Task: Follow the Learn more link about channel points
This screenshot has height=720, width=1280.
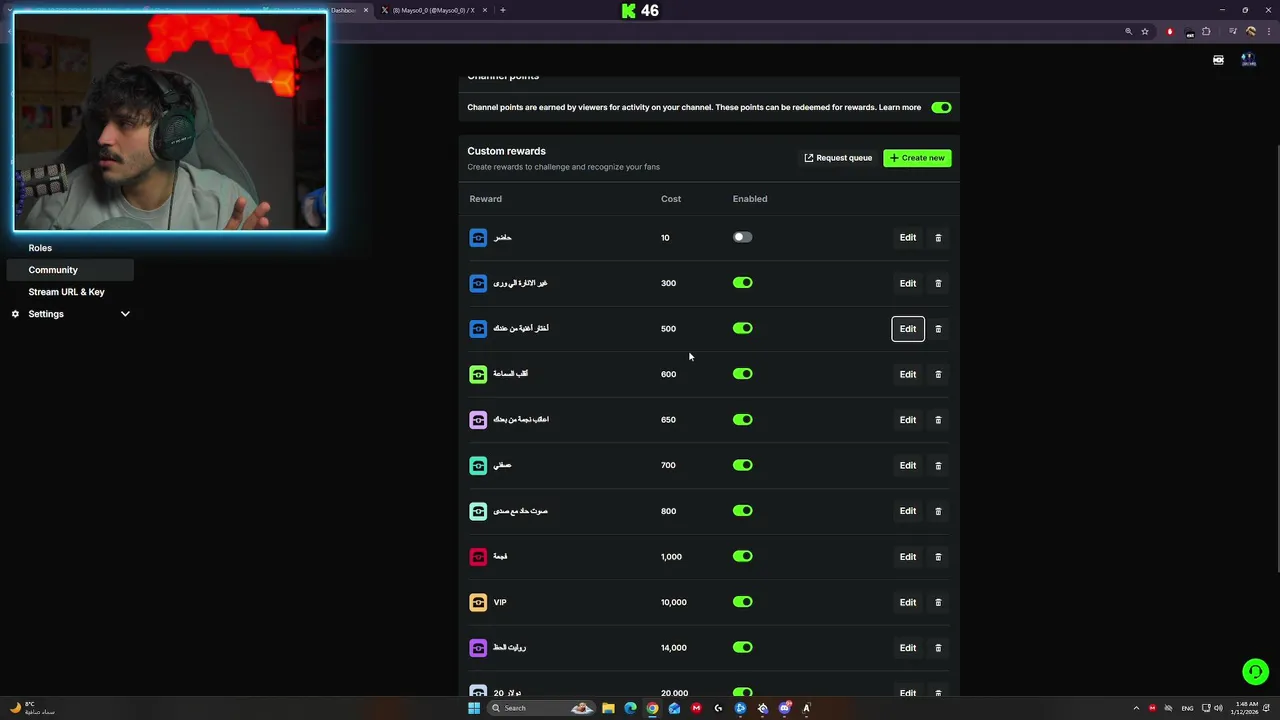Action: click(900, 107)
